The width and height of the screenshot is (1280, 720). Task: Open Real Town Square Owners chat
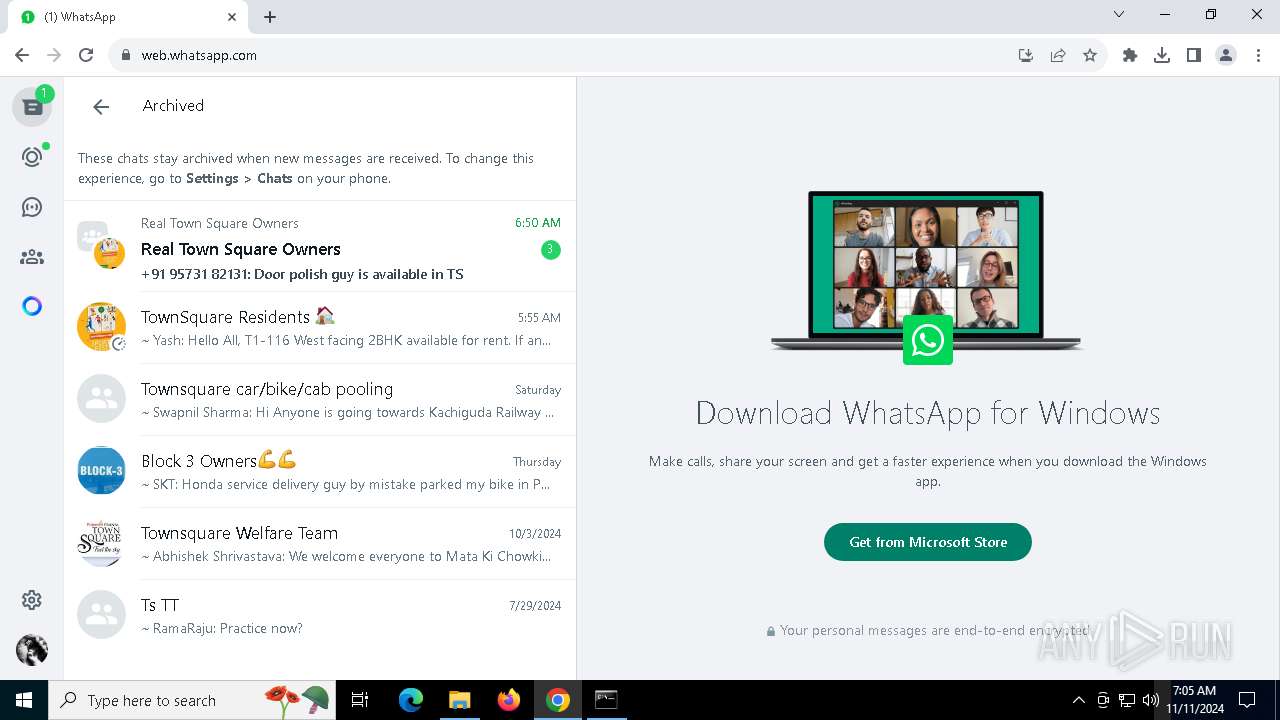(x=320, y=247)
